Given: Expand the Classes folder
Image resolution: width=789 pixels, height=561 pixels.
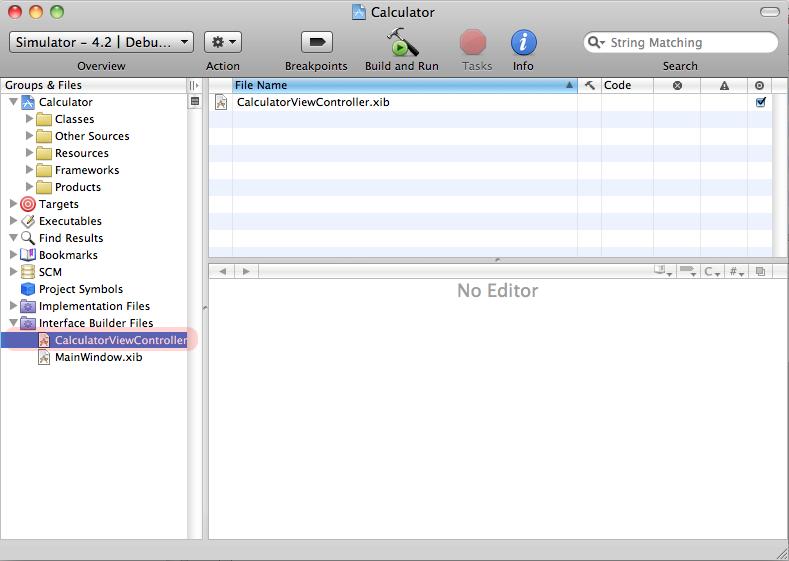Looking at the screenshot, I should pyautogui.click(x=29, y=119).
